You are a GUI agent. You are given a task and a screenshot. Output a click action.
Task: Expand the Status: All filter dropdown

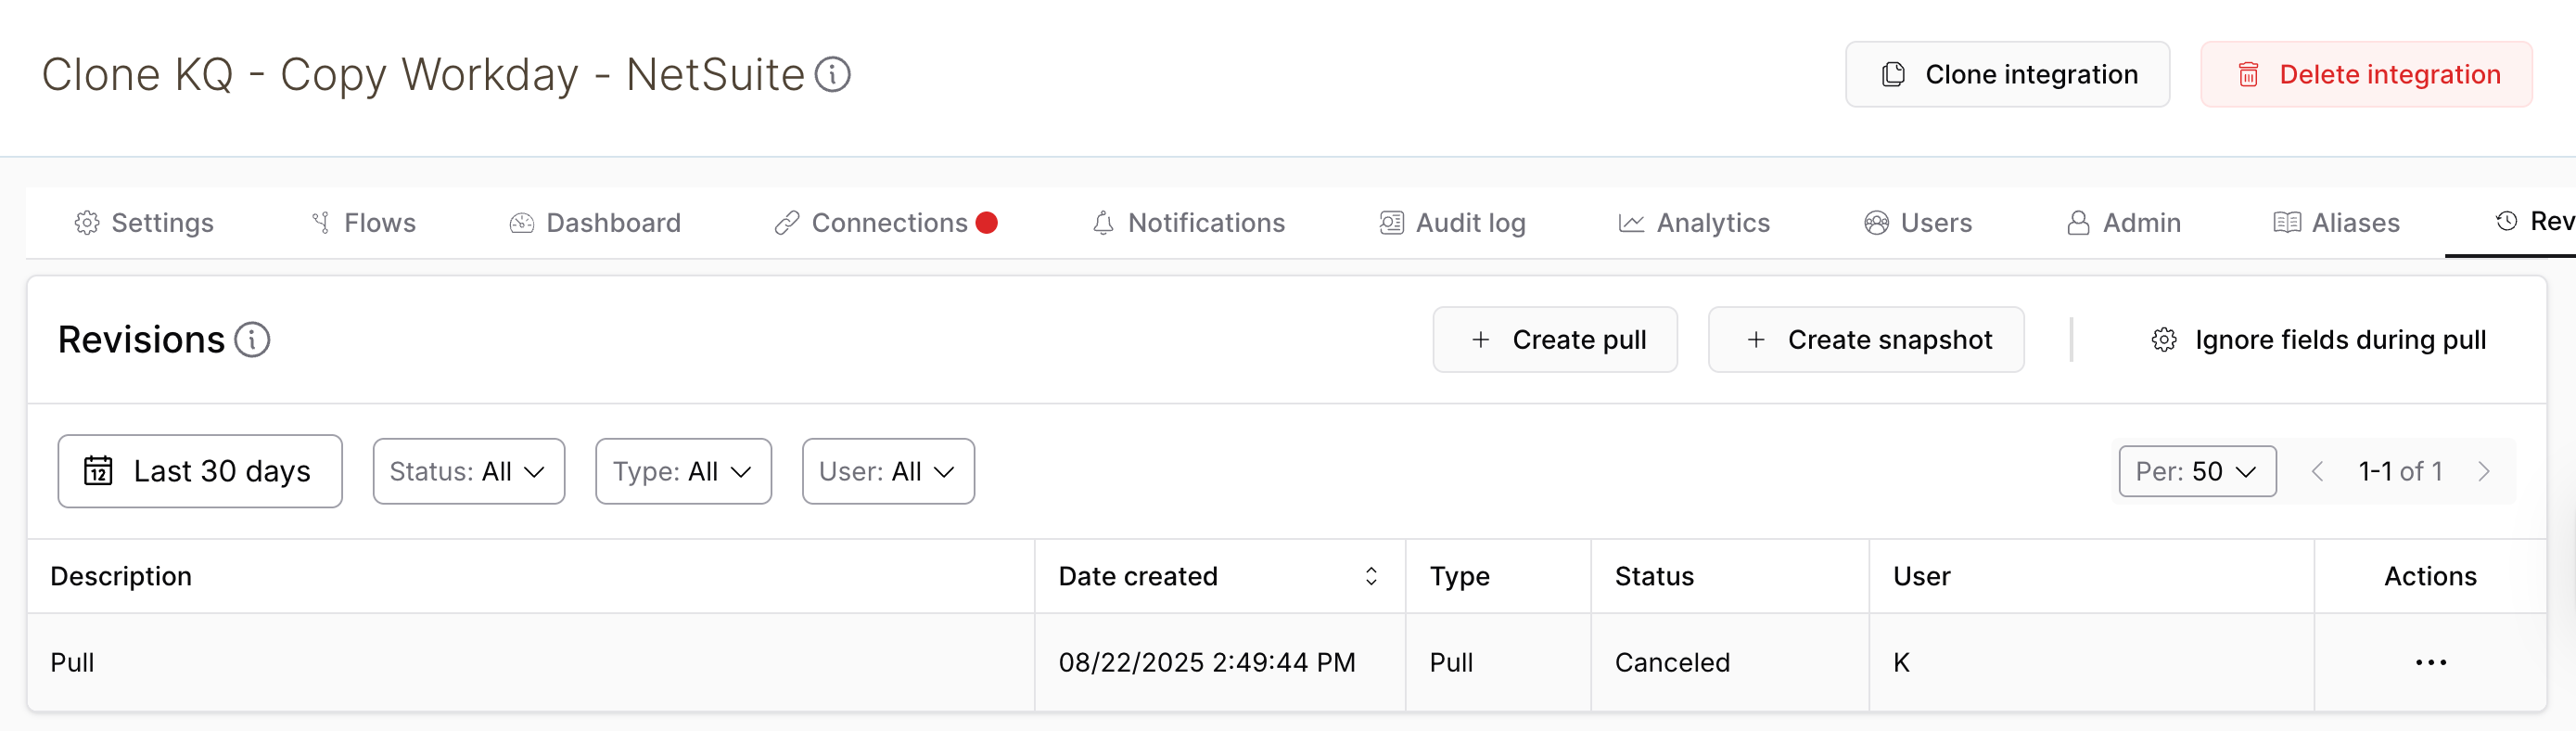[x=469, y=471]
